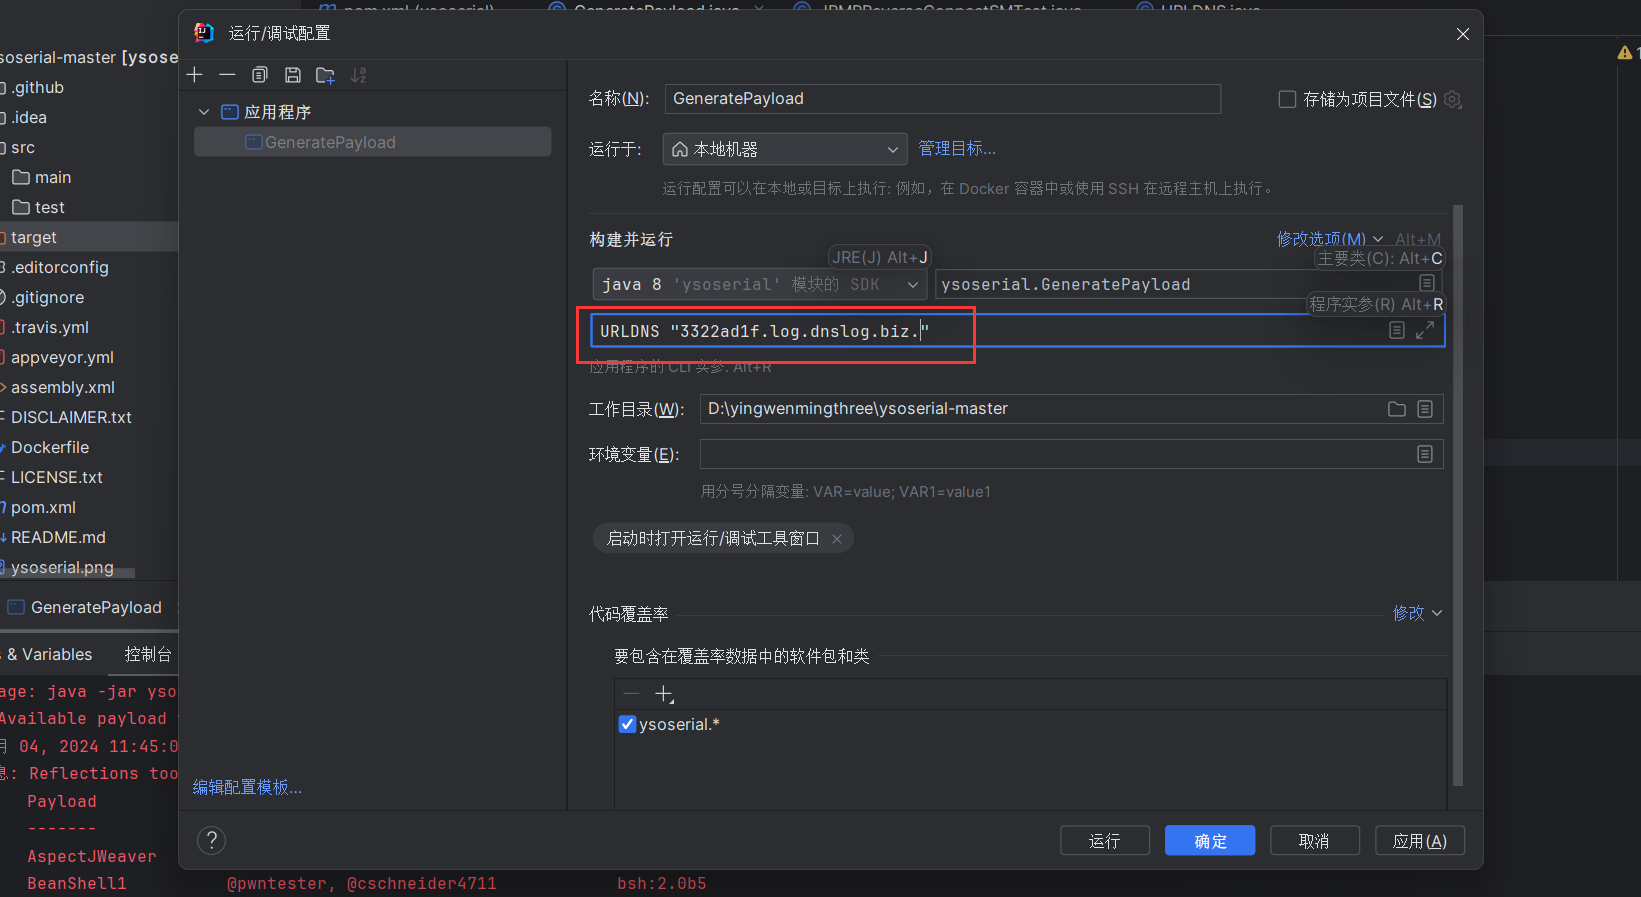Click the dialog's vertical scrollbar
This screenshot has width=1641, height=897.
tap(1458, 495)
